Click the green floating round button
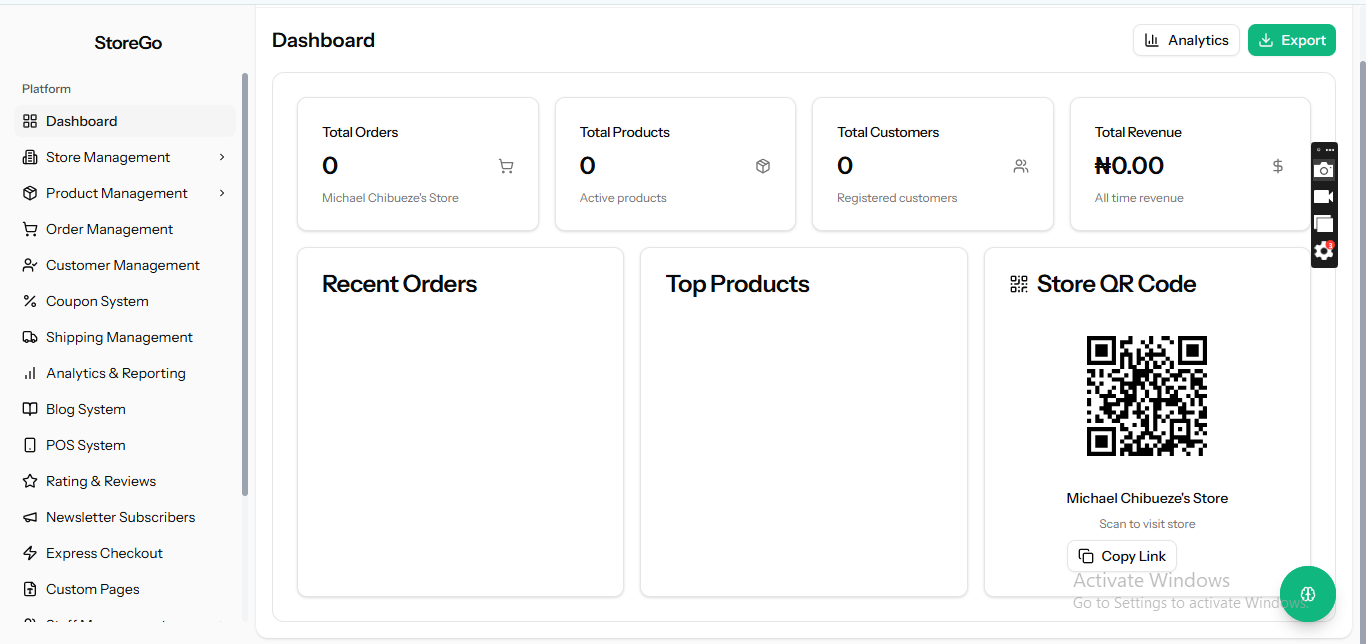The width and height of the screenshot is (1366, 644). click(x=1308, y=594)
